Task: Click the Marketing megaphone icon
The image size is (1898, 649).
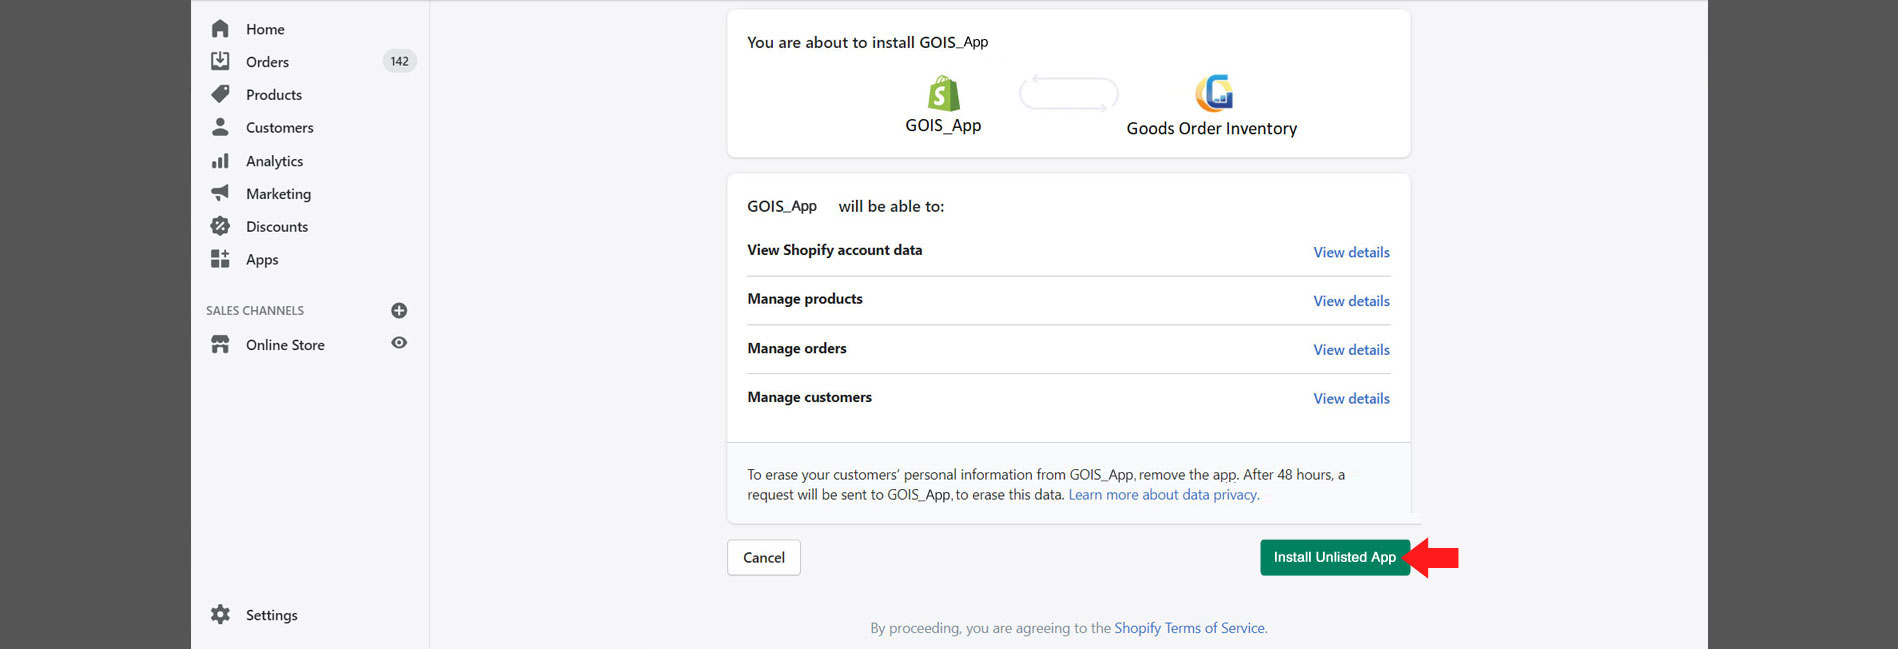Action: [x=220, y=193]
